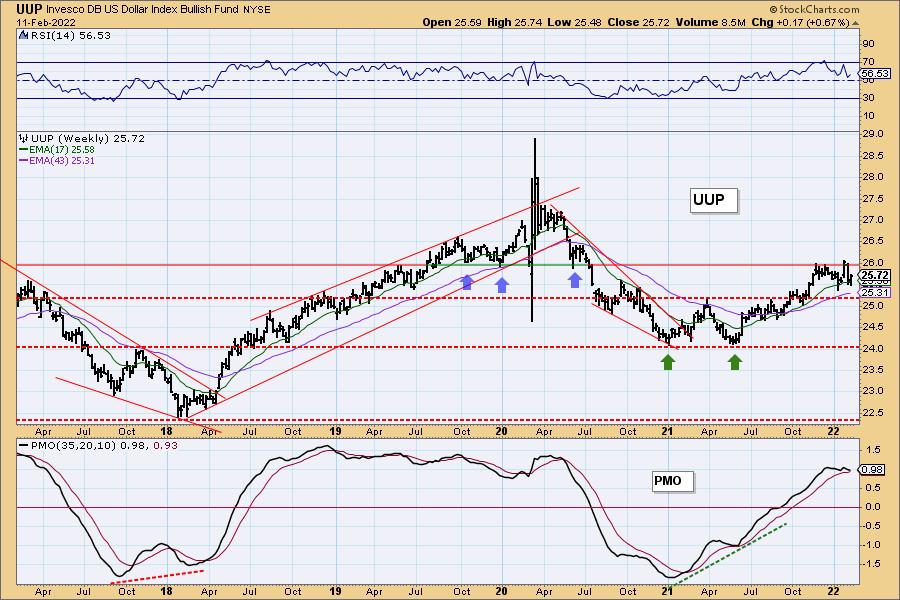Click the 29.0 price axis label
The width and height of the screenshot is (900, 600).
pyautogui.click(x=874, y=134)
